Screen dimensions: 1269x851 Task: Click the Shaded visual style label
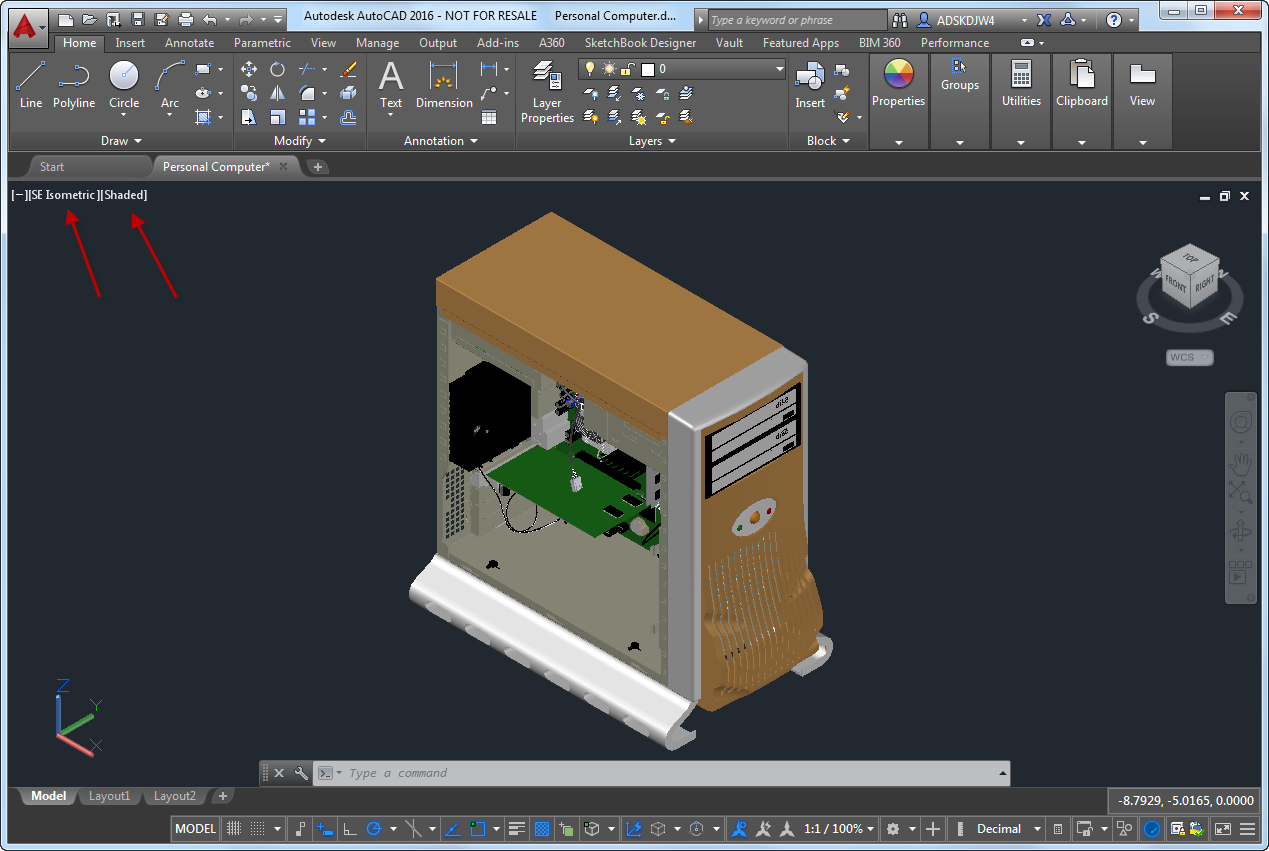[125, 195]
